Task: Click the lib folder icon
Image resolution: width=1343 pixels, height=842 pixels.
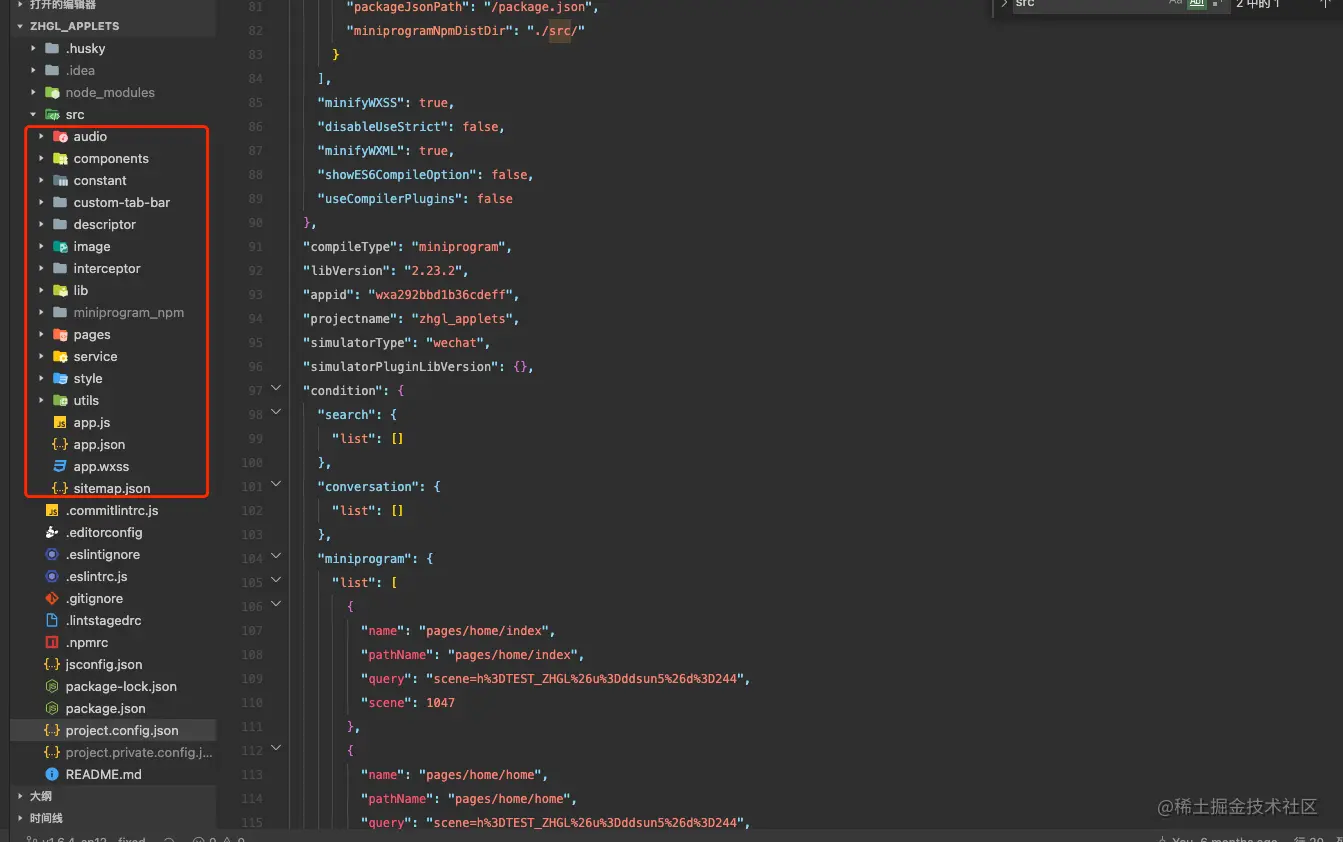Action: coord(60,291)
